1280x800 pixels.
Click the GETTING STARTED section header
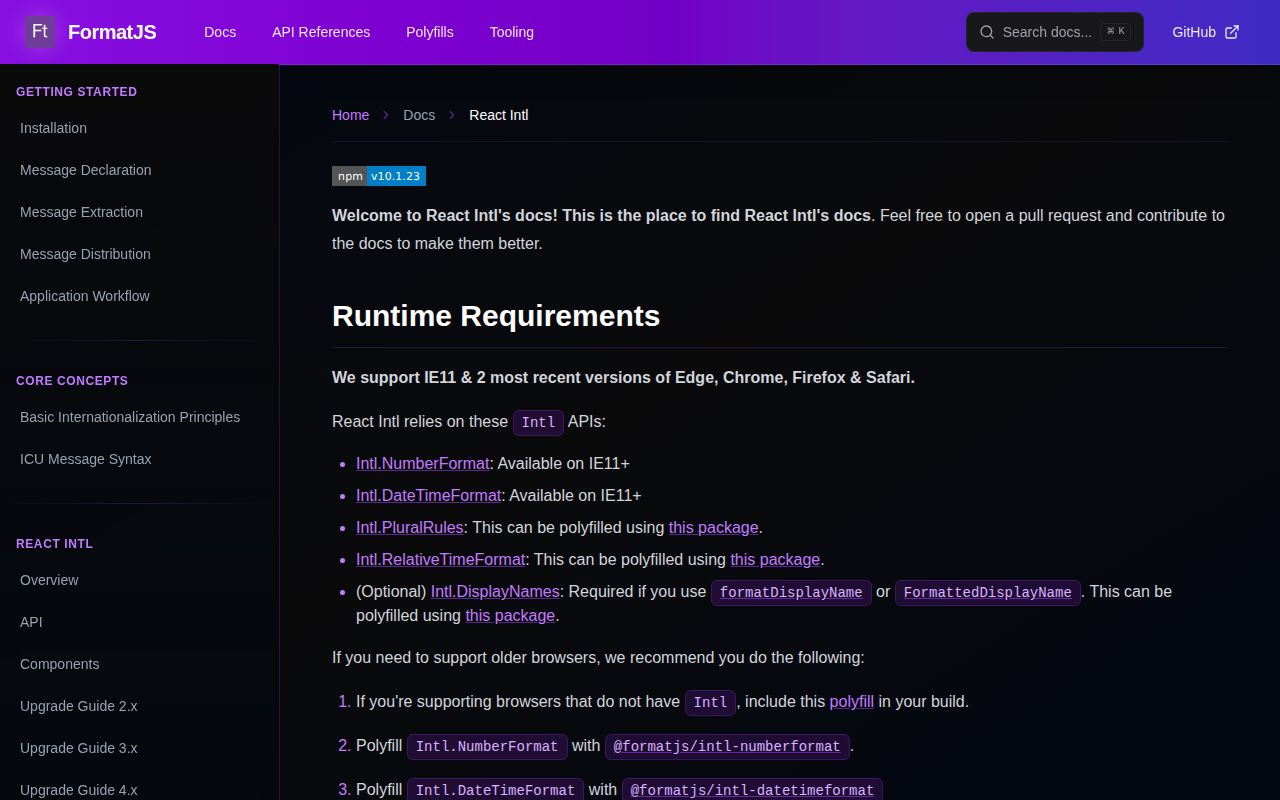click(x=77, y=91)
